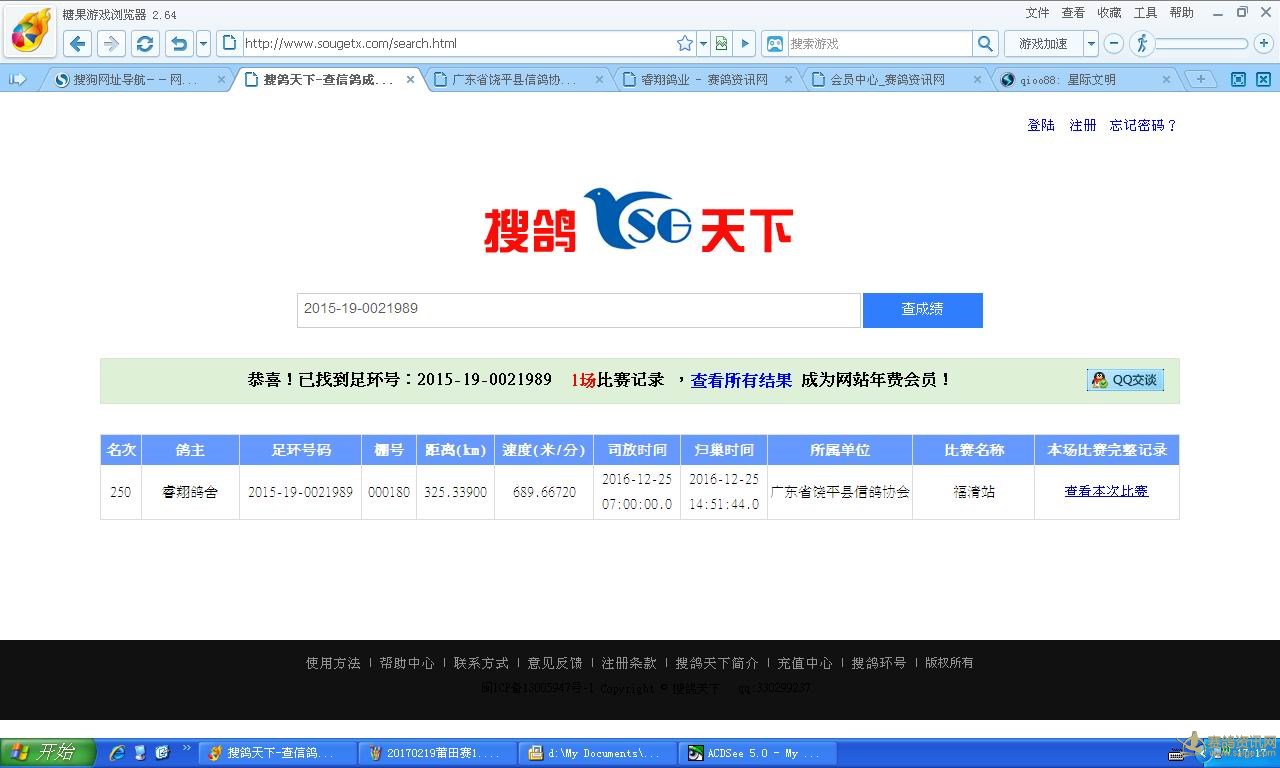Viewport: 1280px width, 768px height.
Task: Click the 使用方法 footer link
Action: 333,663
